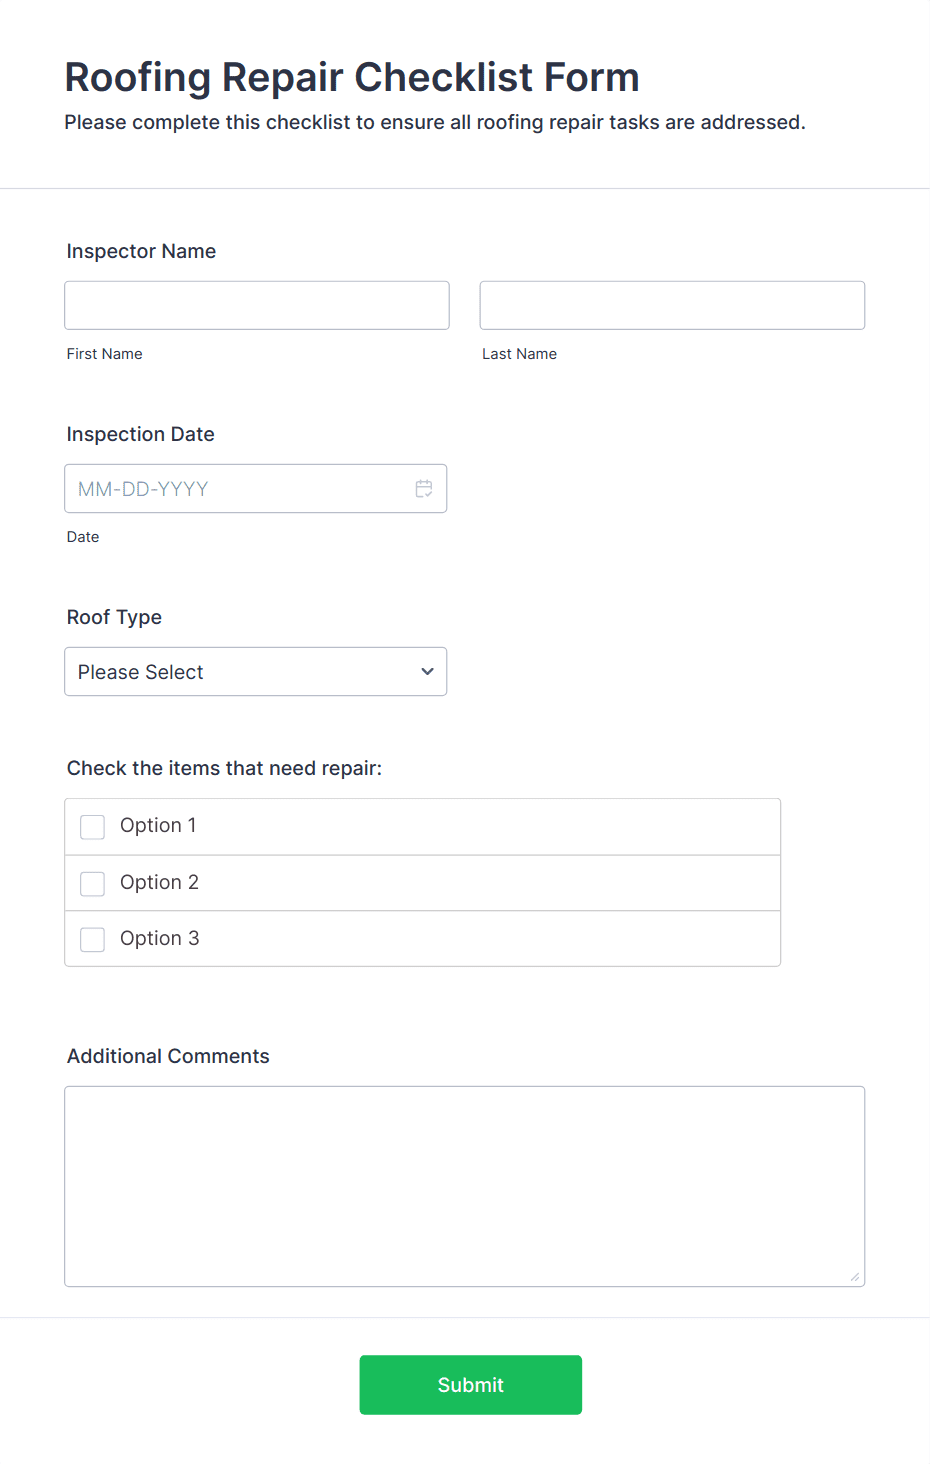Open the Roof Type dropdown
The width and height of the screenshot is (930, 1464).
[x=255, y=671]
